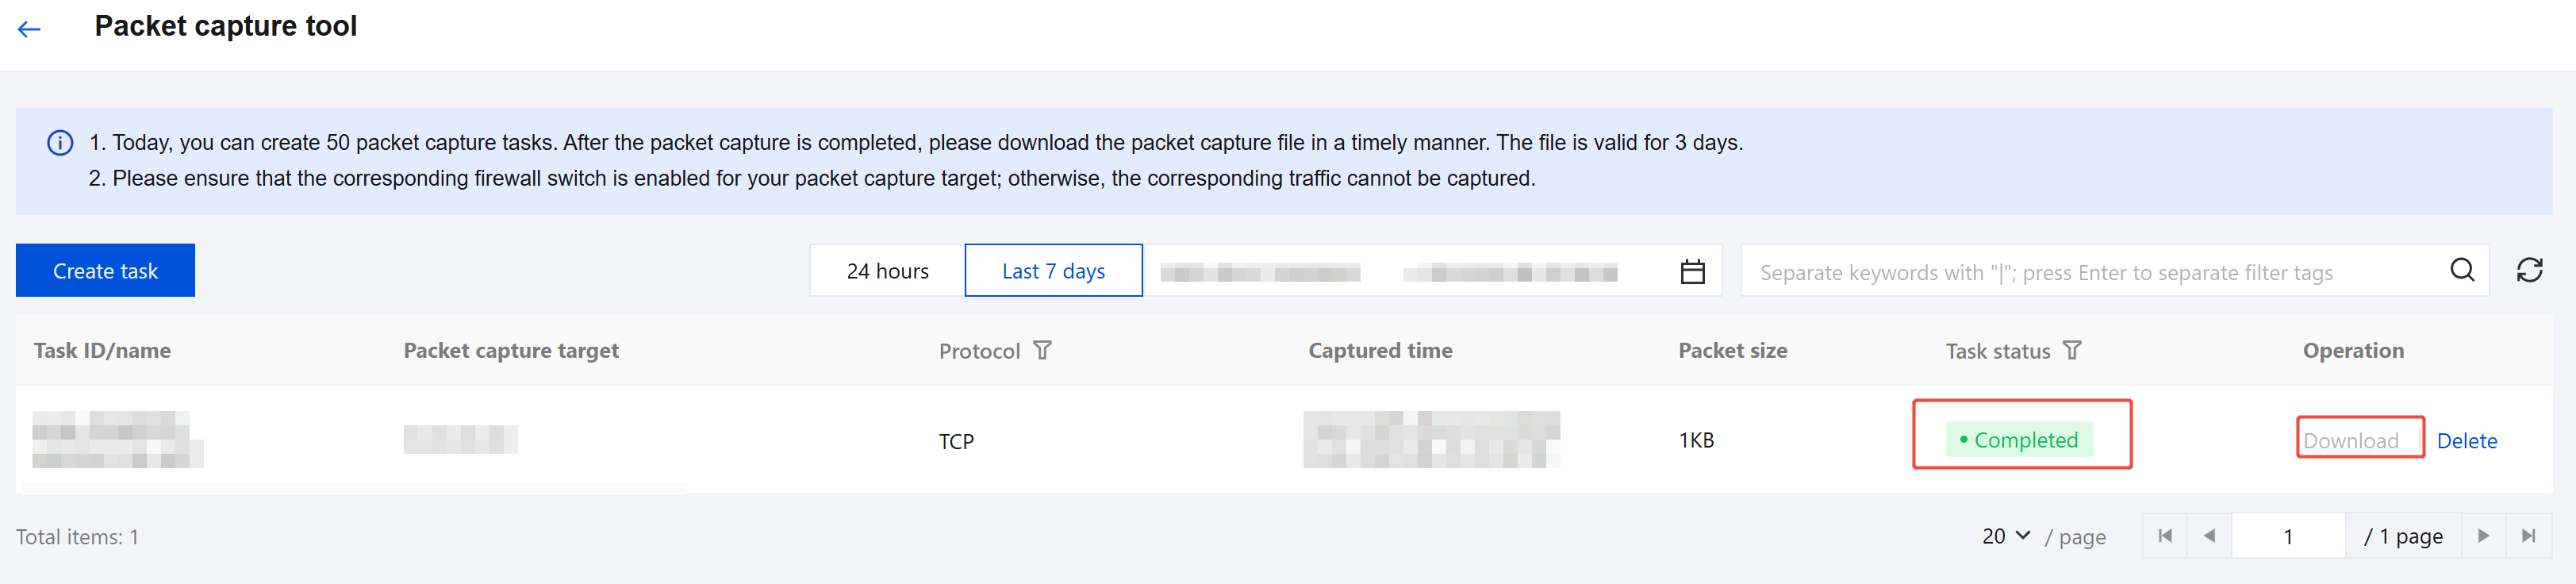The height and width of the screenshot is (584, 2576).
Task: Click the magnifier search icon
Action: (x=2462, y=270)
